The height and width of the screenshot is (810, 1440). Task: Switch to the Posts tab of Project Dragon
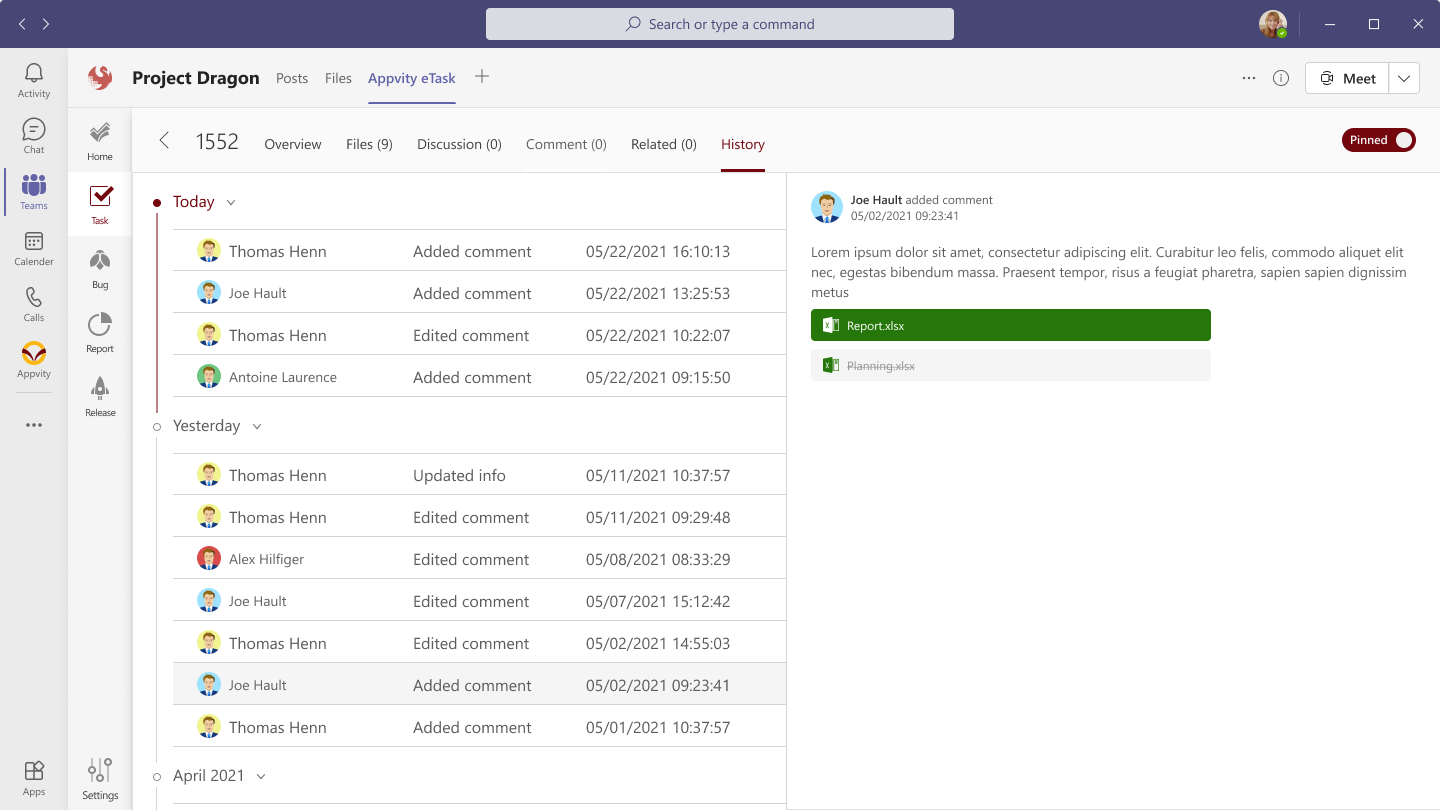(x=292, y=78)
